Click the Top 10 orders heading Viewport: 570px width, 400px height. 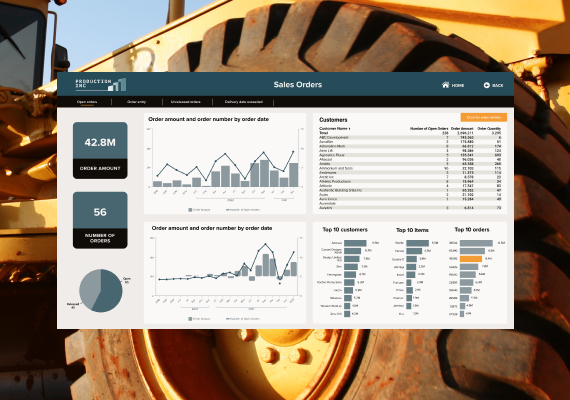coord(472,230)
